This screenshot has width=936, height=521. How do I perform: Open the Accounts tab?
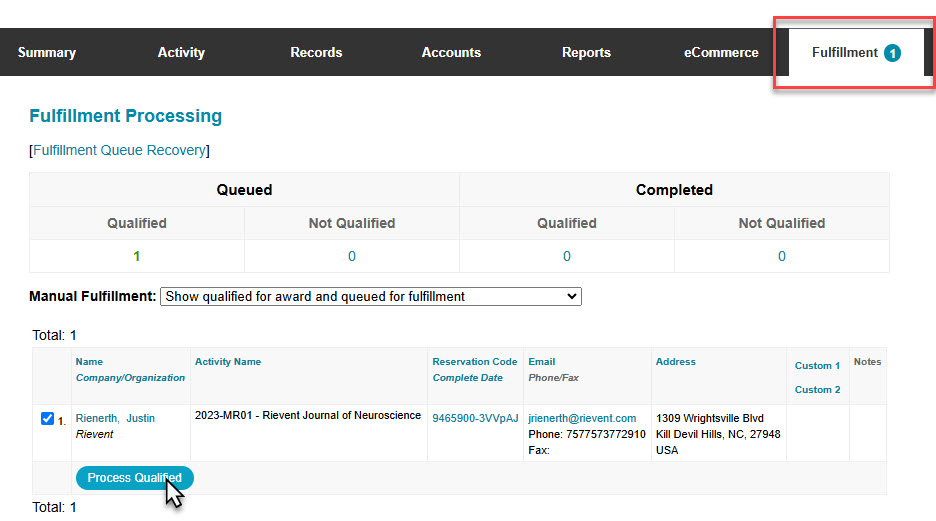tap(451, 53)
